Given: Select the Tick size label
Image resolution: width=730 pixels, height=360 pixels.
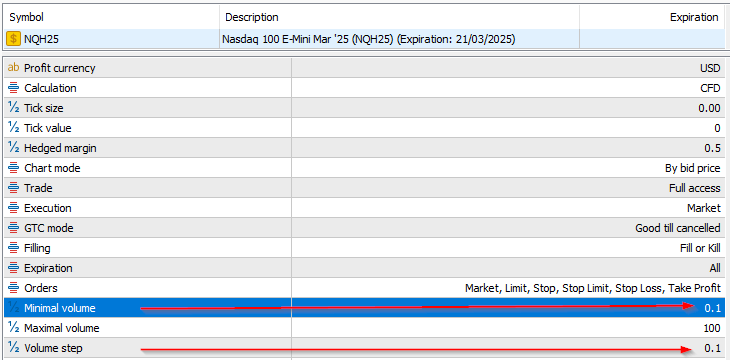Looking at the screenshot, I should (44, 108).
